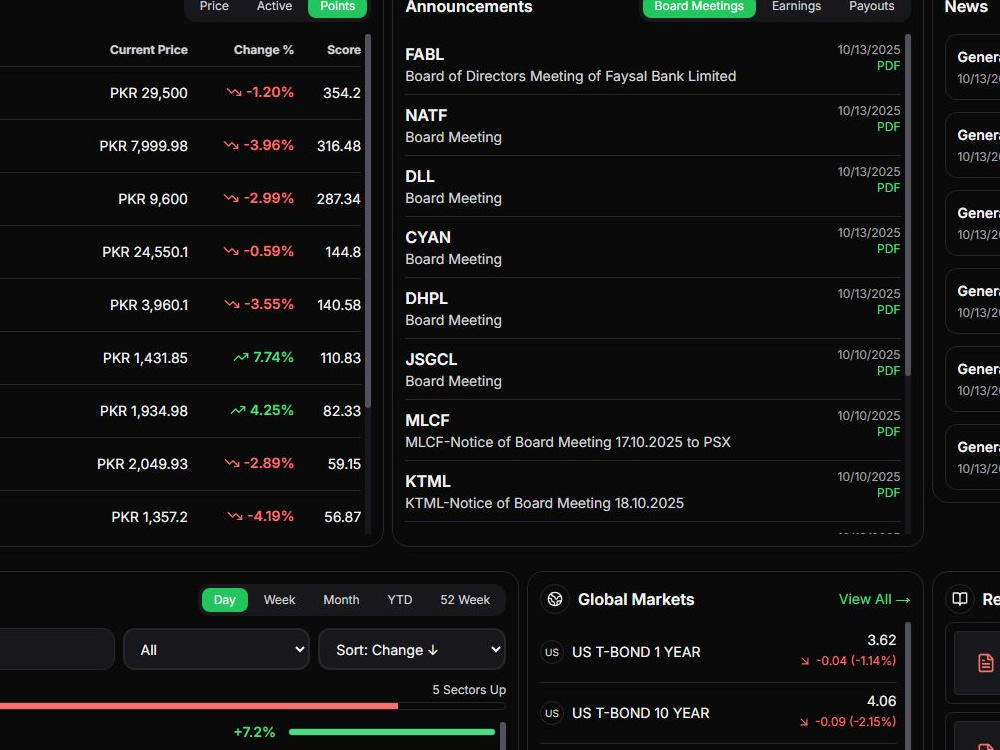Click down arrow beside -0.09 (-2.15%)
The image size is (1000, 750).
point(804,722)
